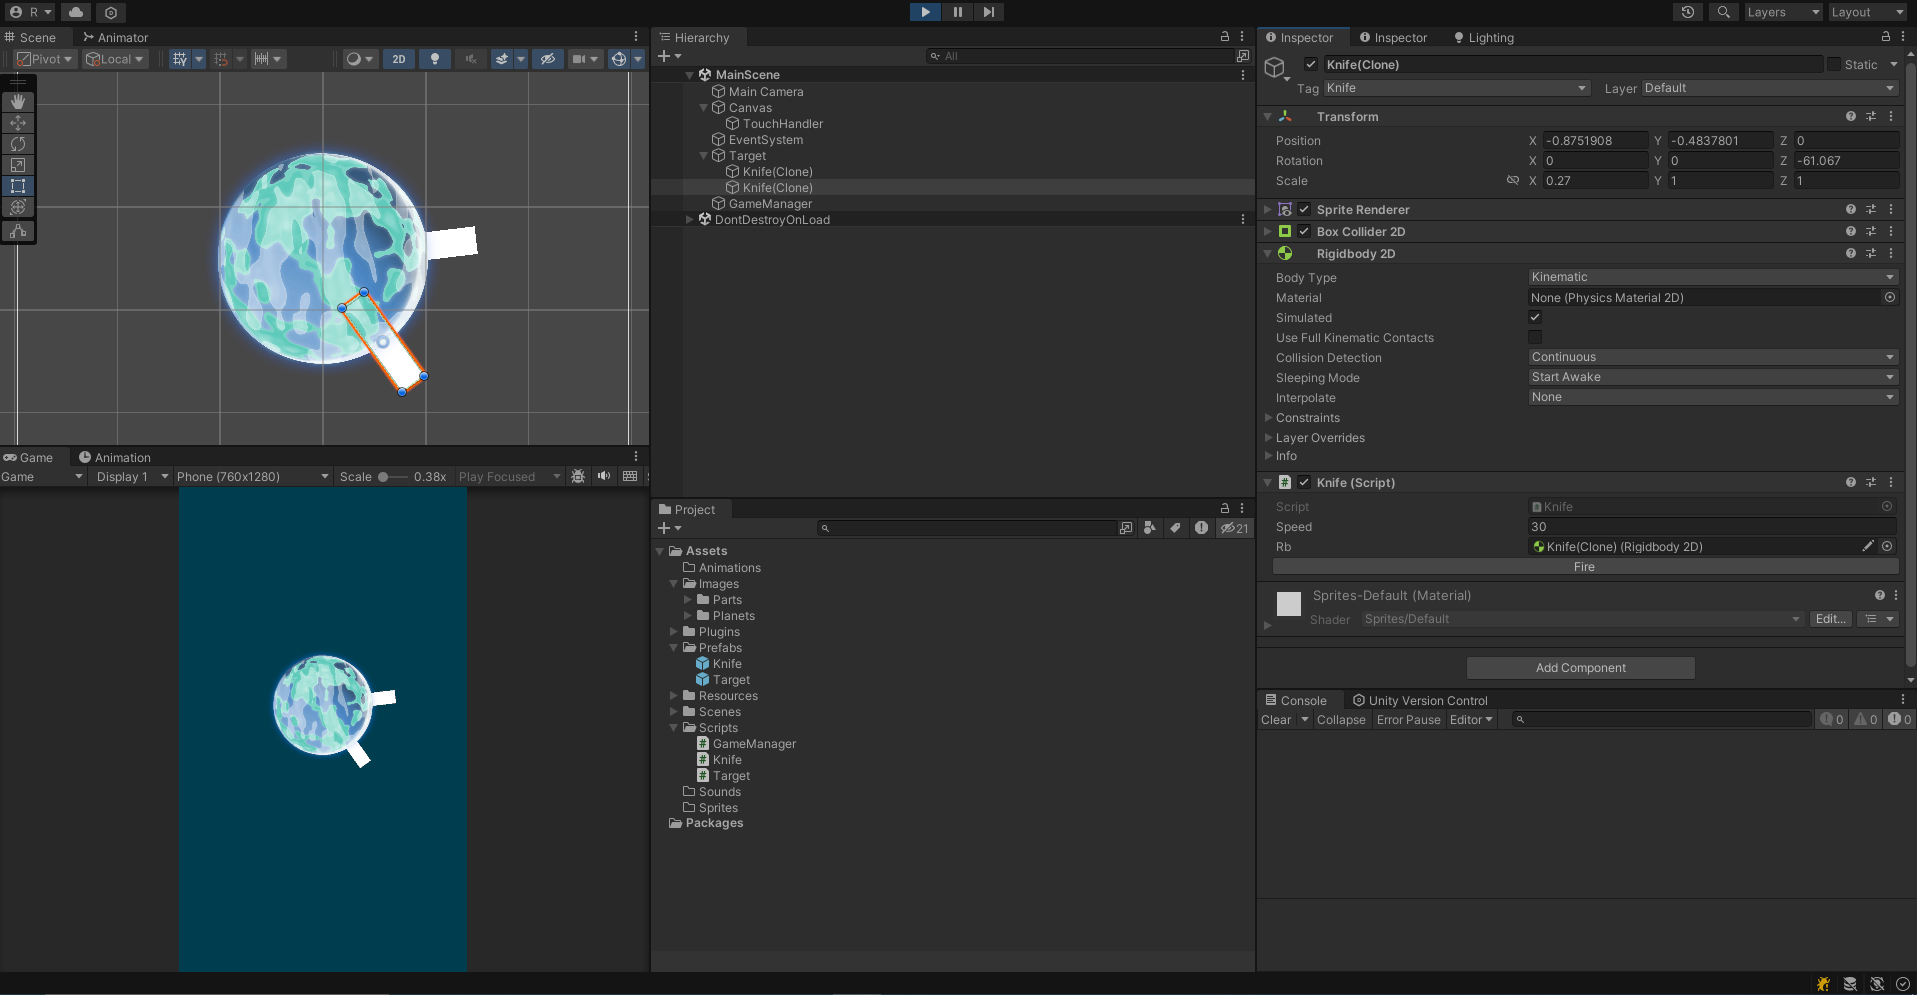Click the Step frame button
Viewport: 1917px width, 995px height.
(988, 12)
